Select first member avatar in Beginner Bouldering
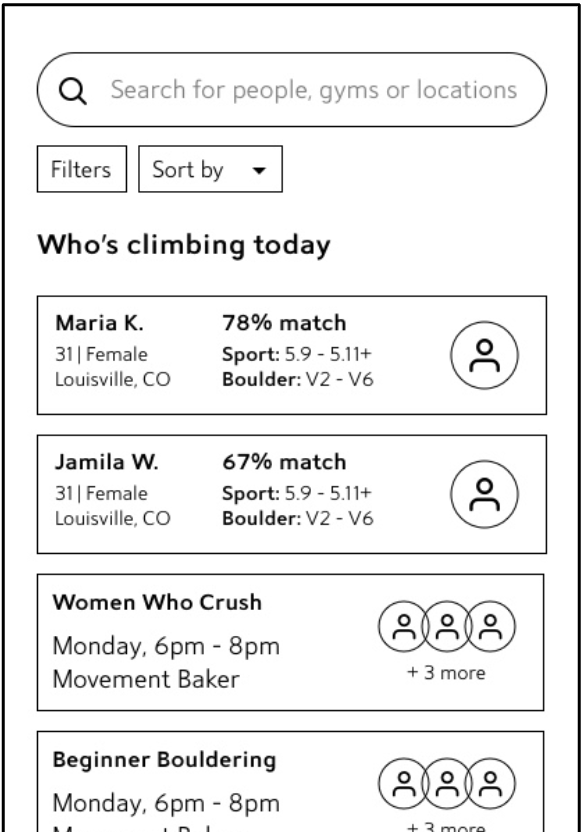 pyautogui.click(x=404, y=783)
